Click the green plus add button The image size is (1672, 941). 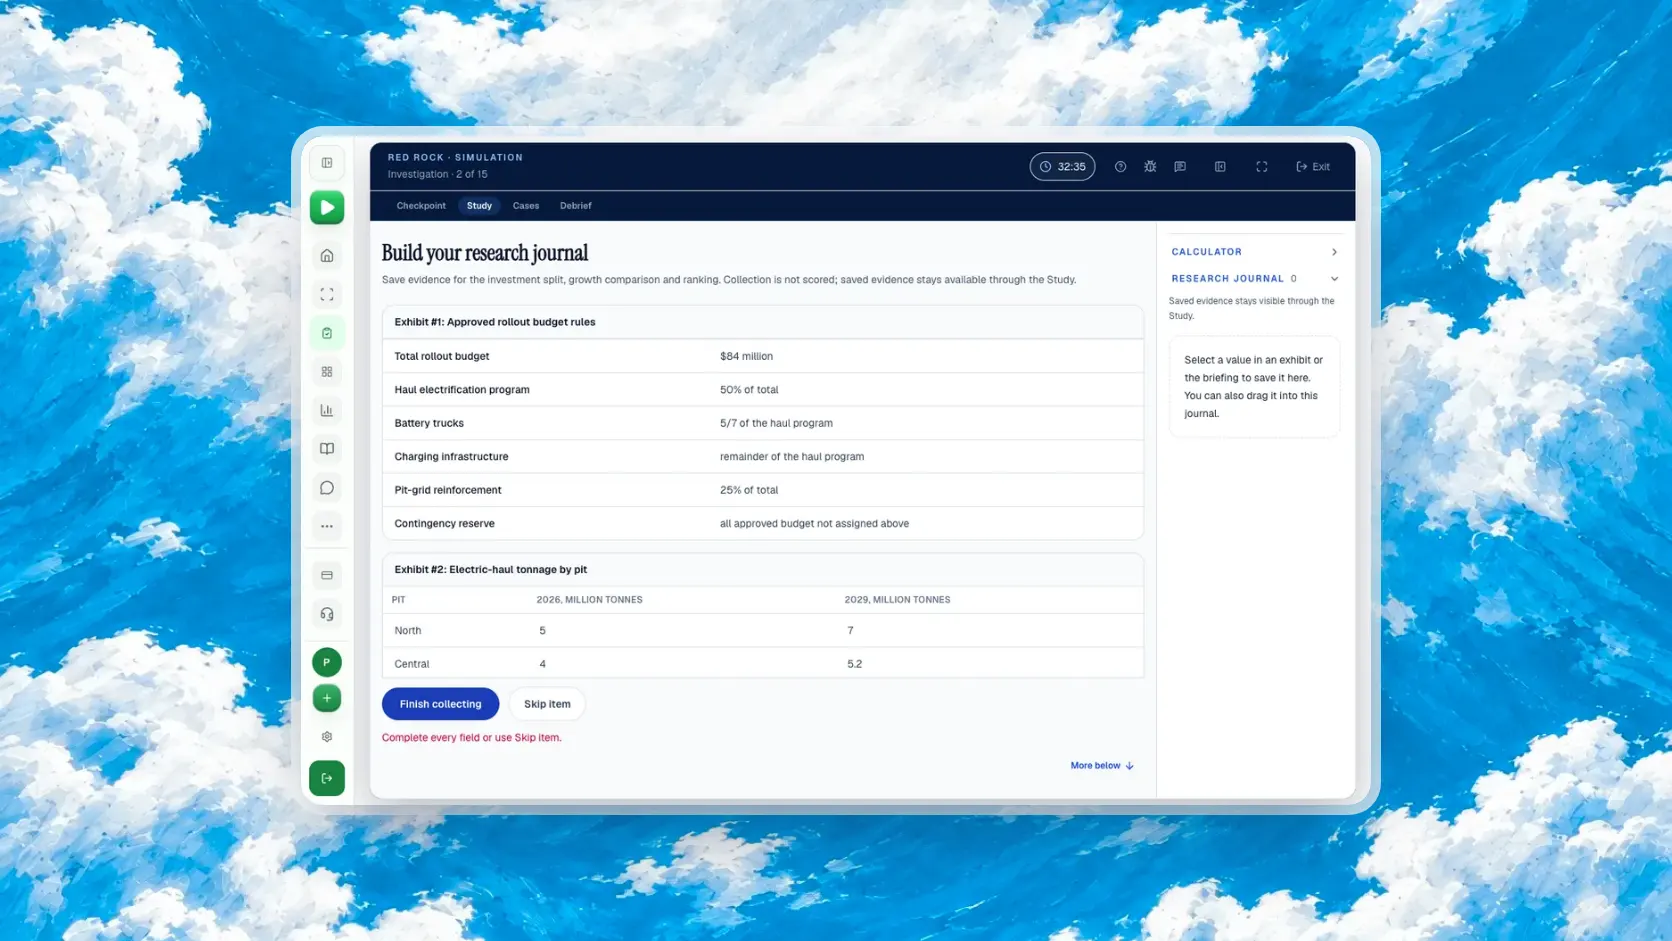[x=327, y=699]
